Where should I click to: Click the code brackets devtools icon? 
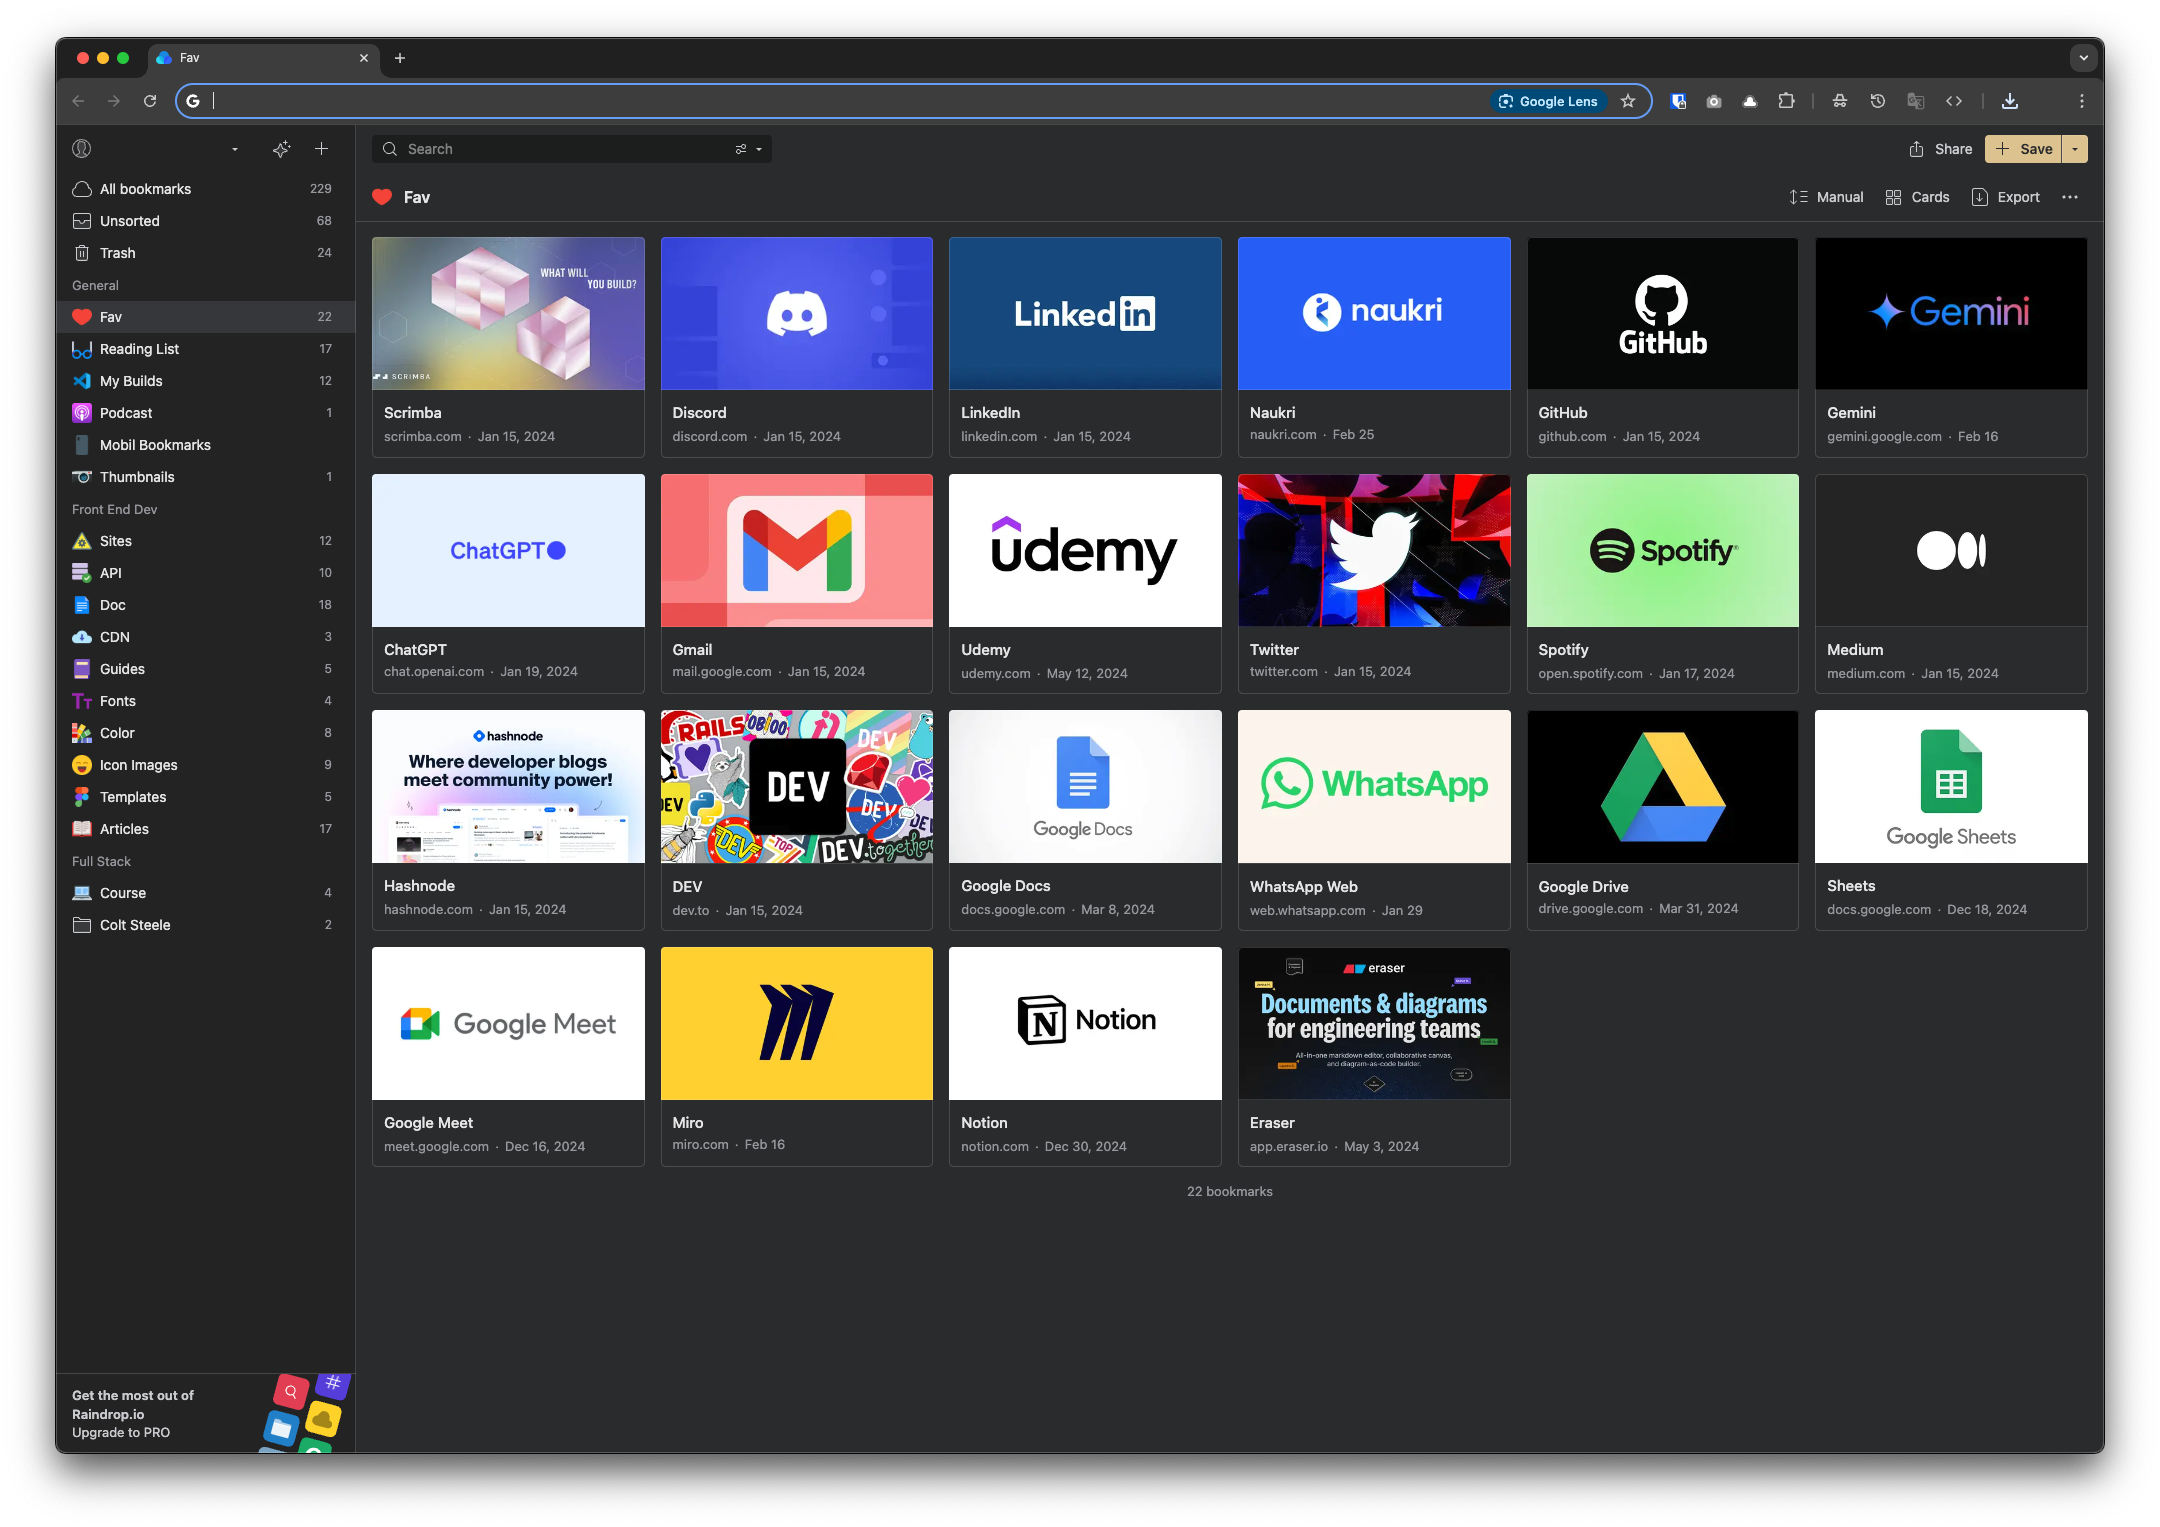click(x=1953, y=101)
